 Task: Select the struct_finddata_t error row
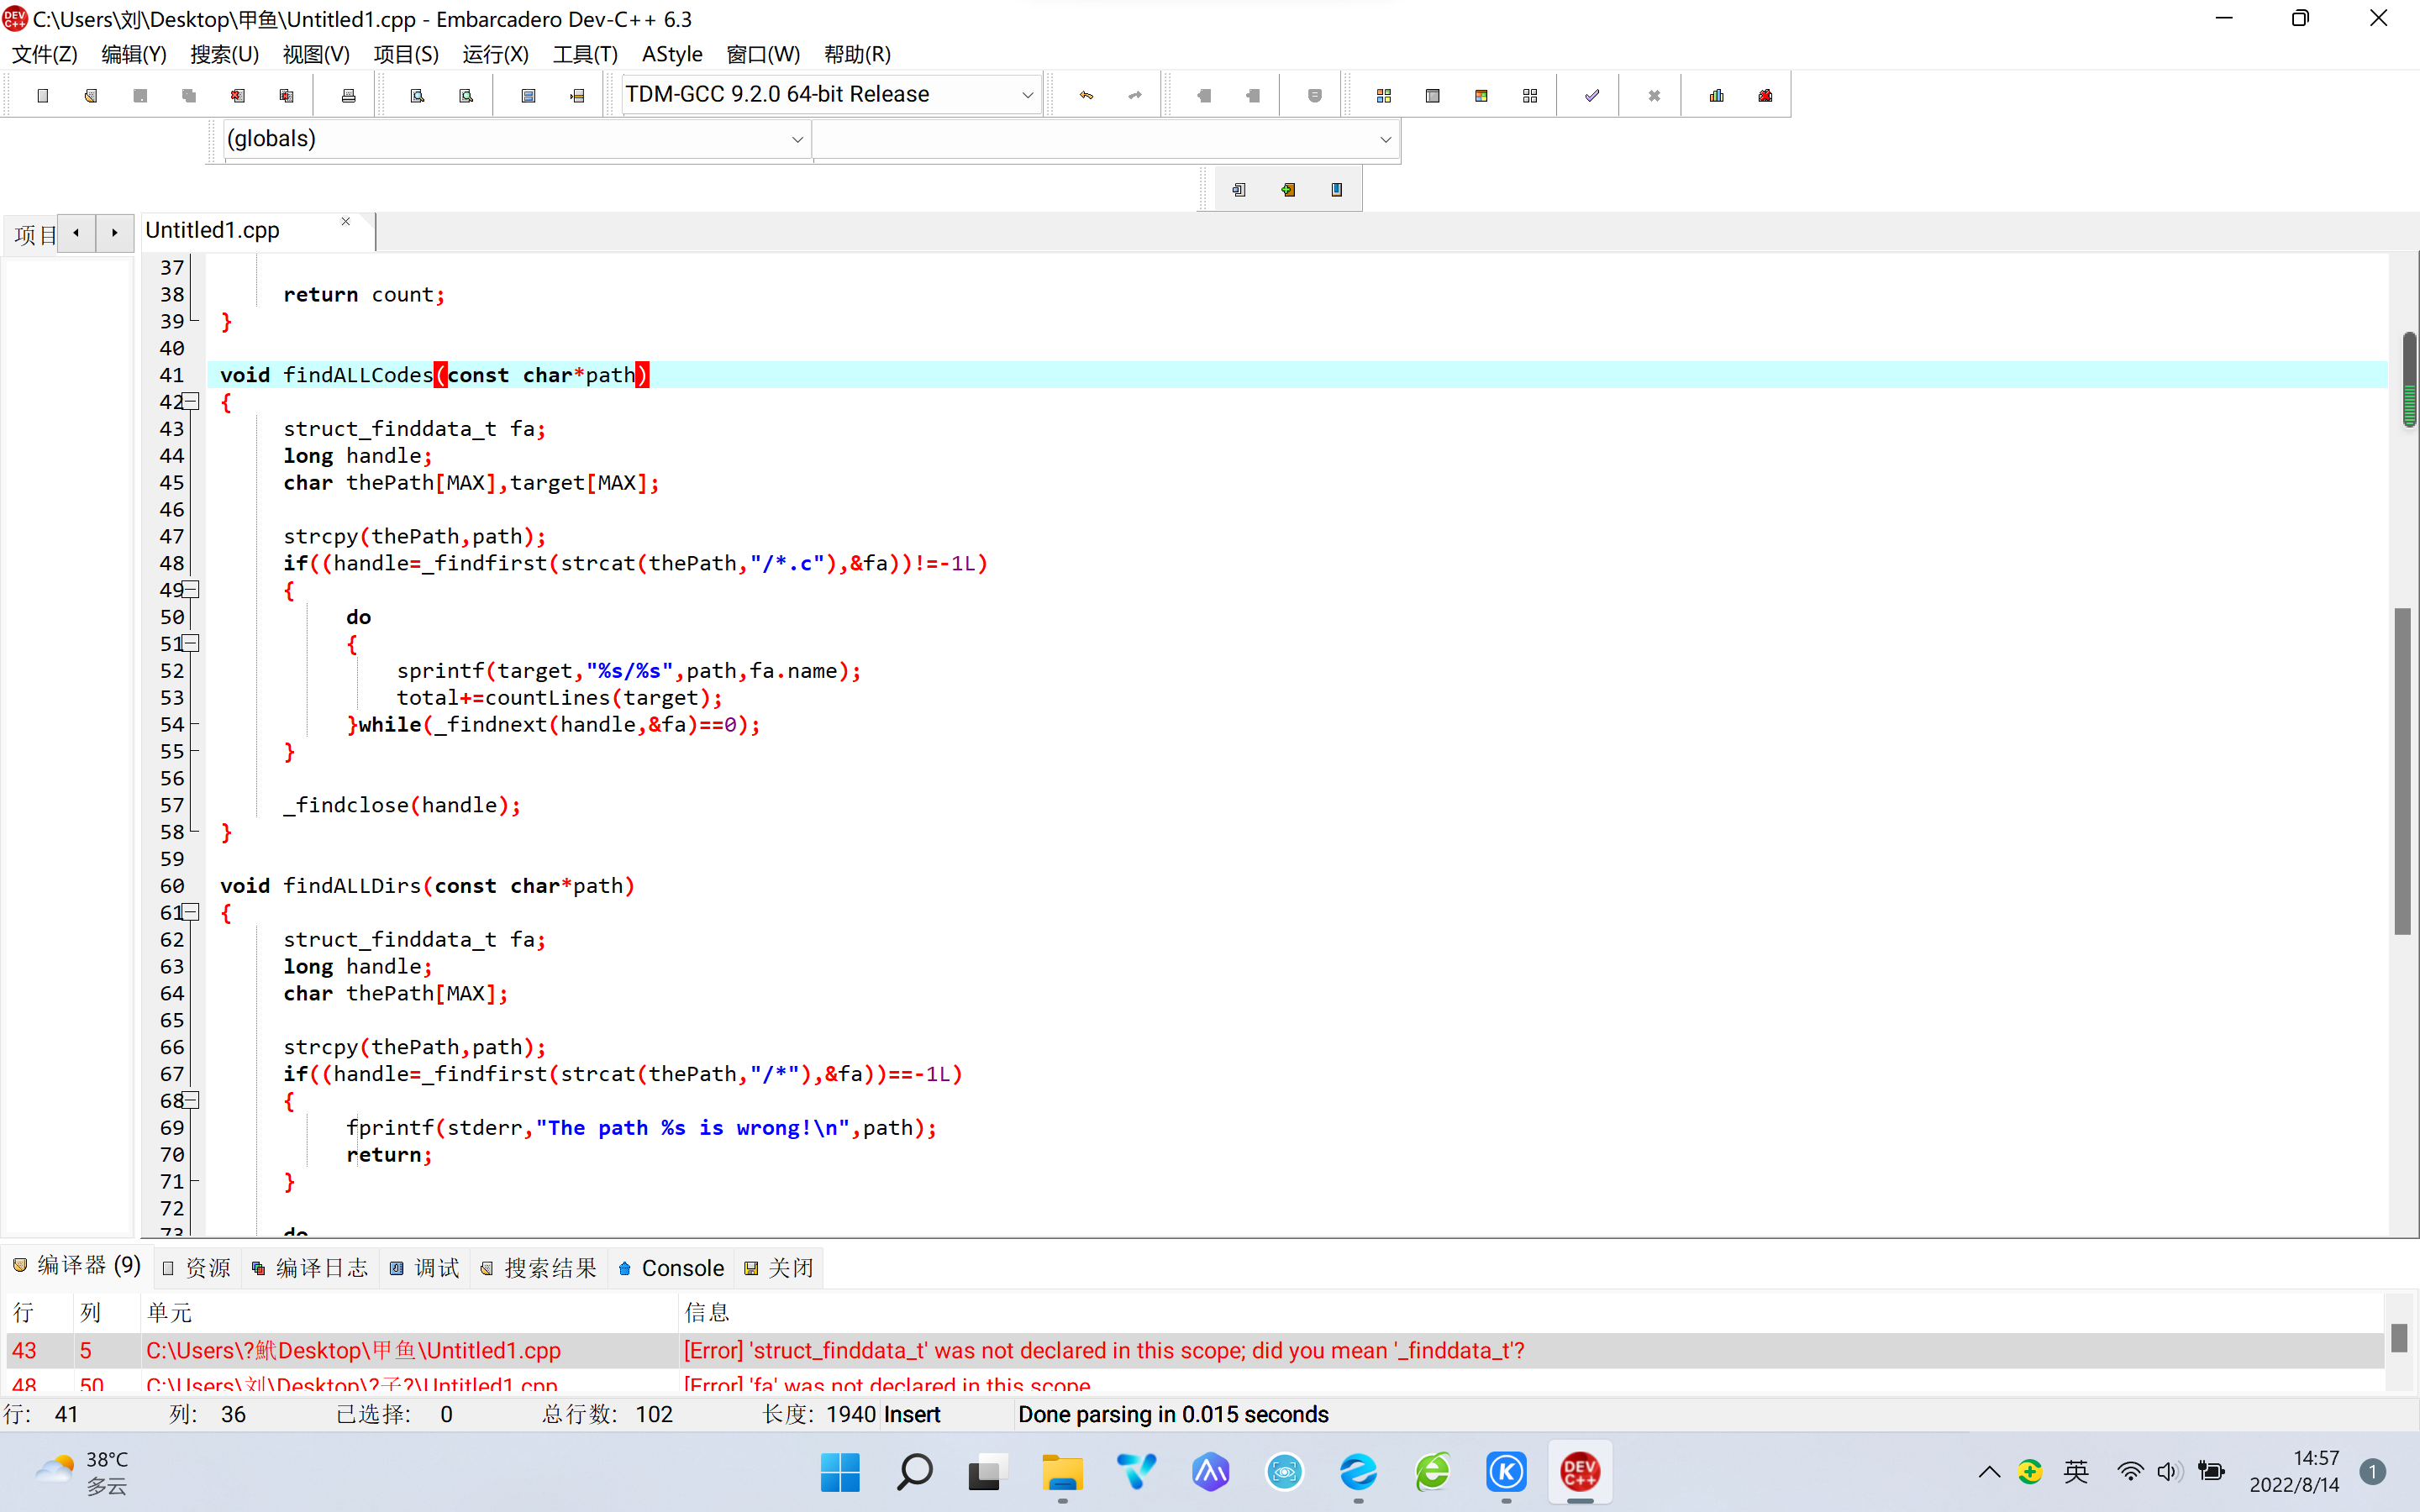[1100, 1350]
